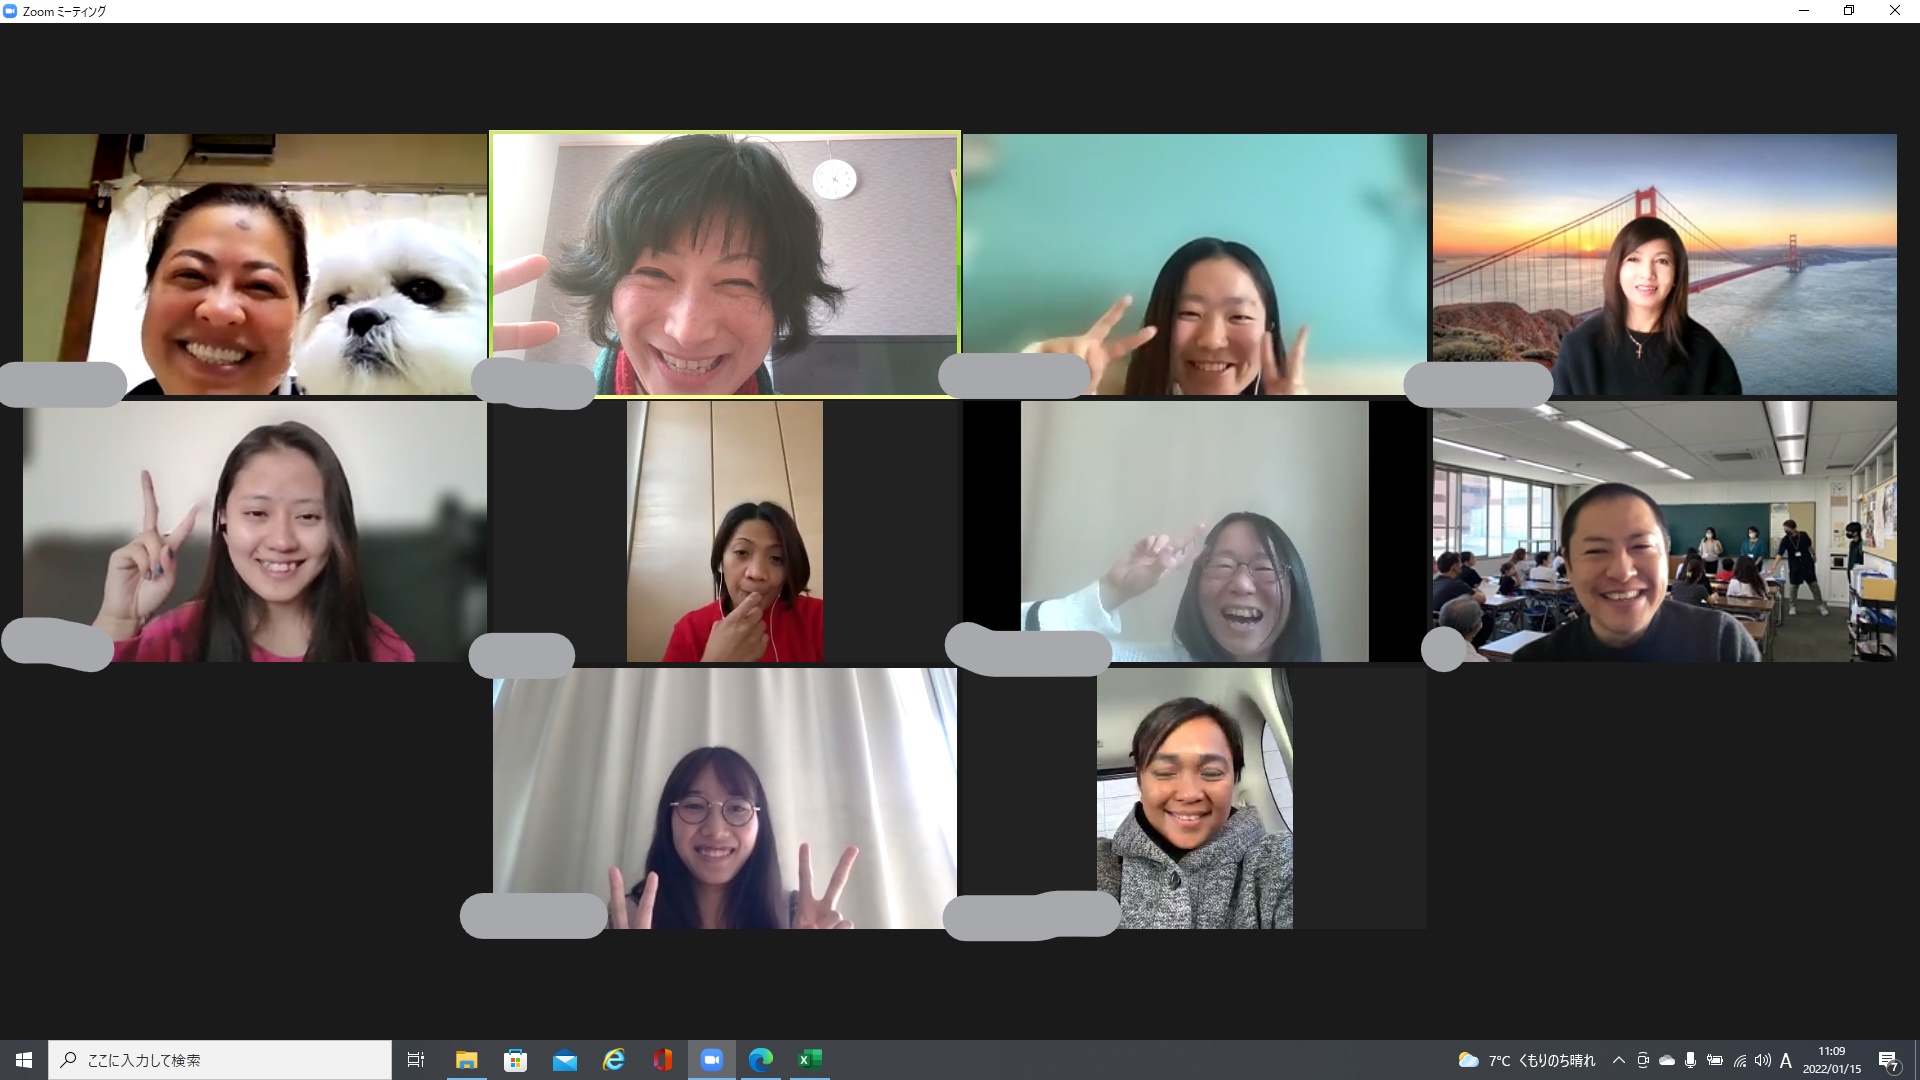Open the Windows Start menu
This screenshot has width=1920, height=1080.
(24, 1060)
